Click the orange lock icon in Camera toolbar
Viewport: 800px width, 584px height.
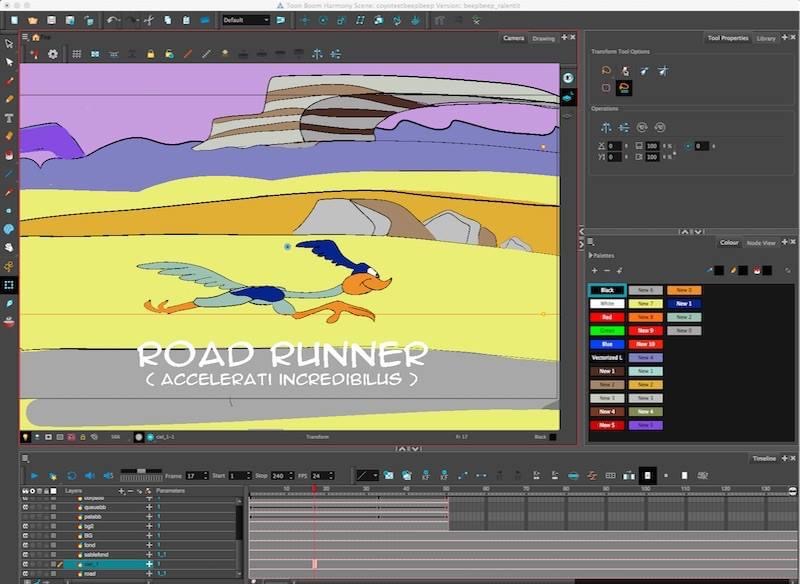[x=151, y=54]
